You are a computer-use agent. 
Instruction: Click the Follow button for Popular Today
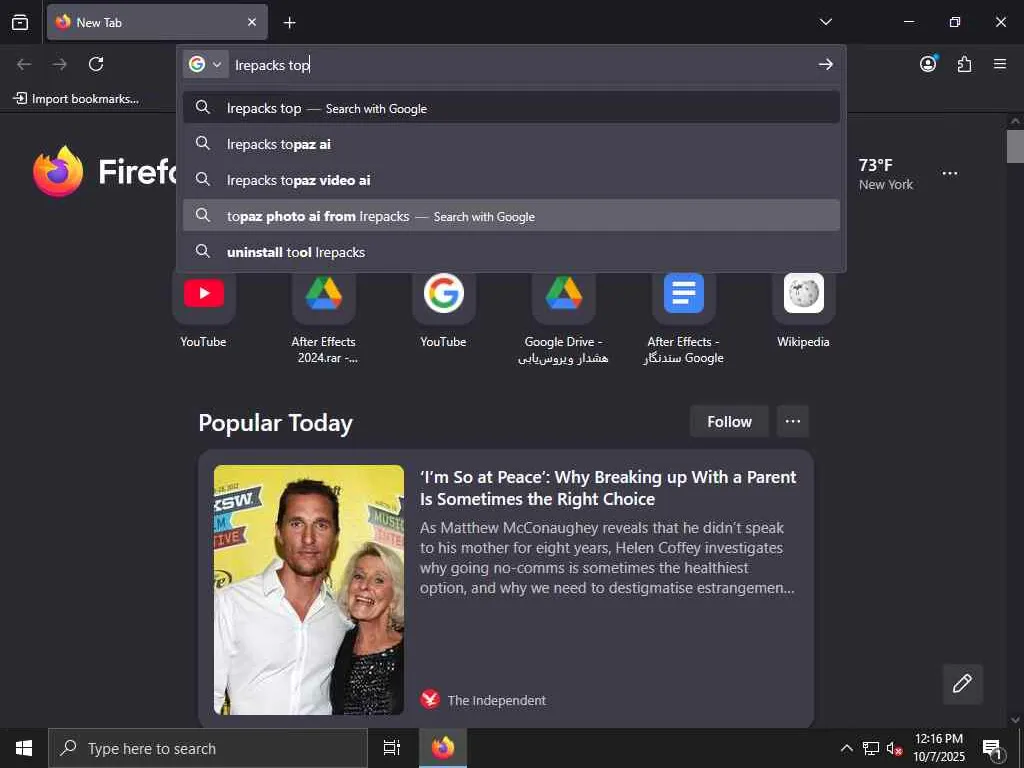[729, 421]
